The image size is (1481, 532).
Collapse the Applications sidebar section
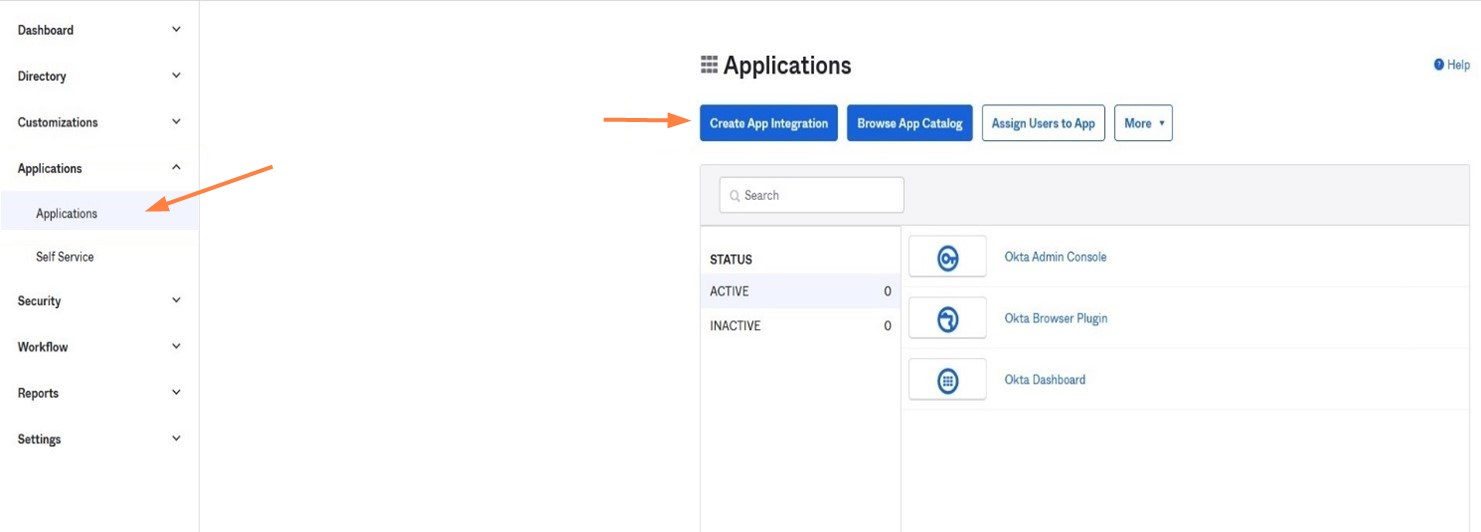(x=176, y=168)
